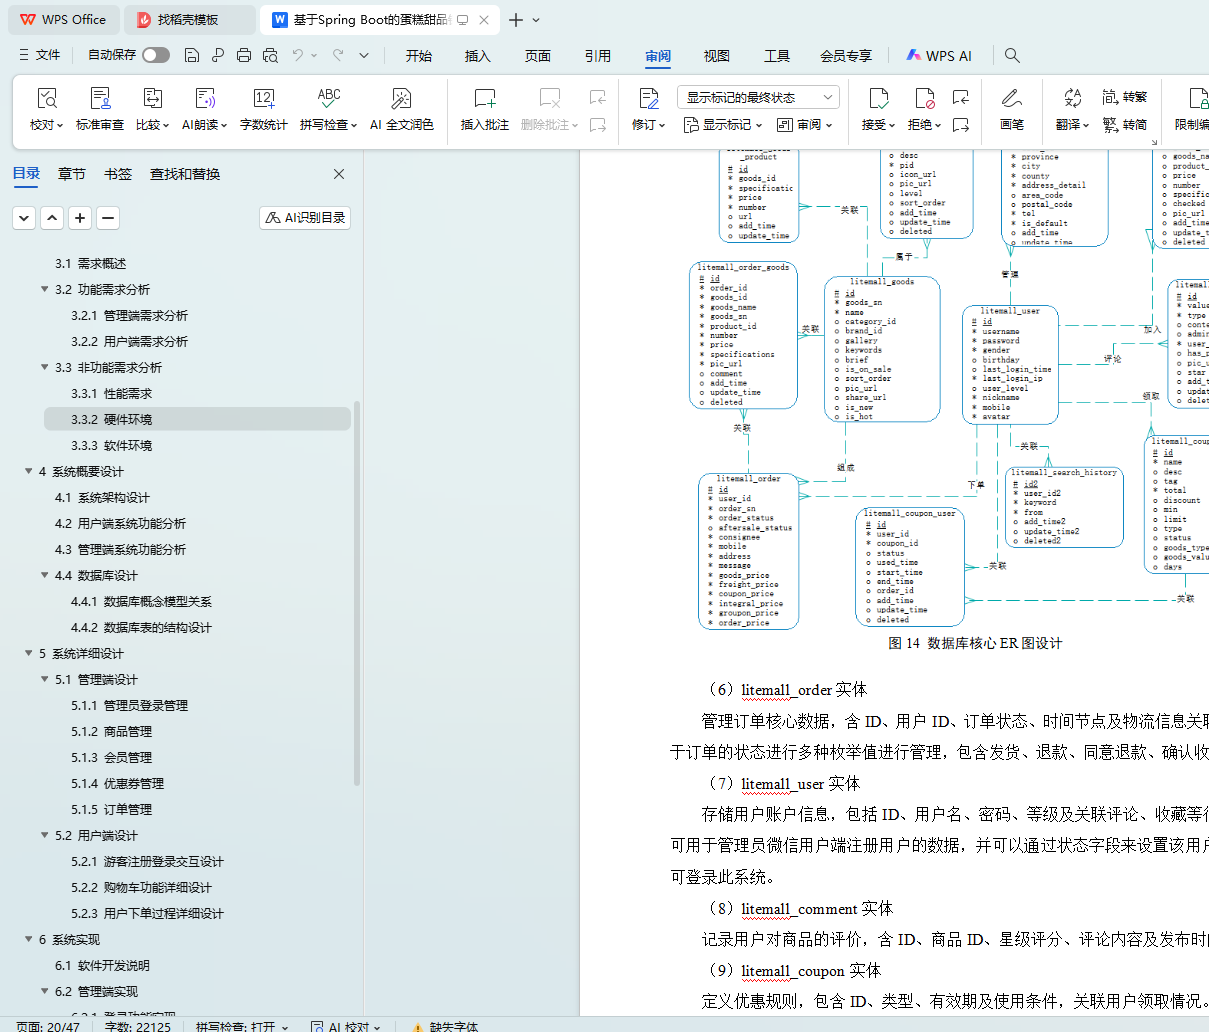
Task: Toggle the 自动保存 autosave switch
Action: 155,55
